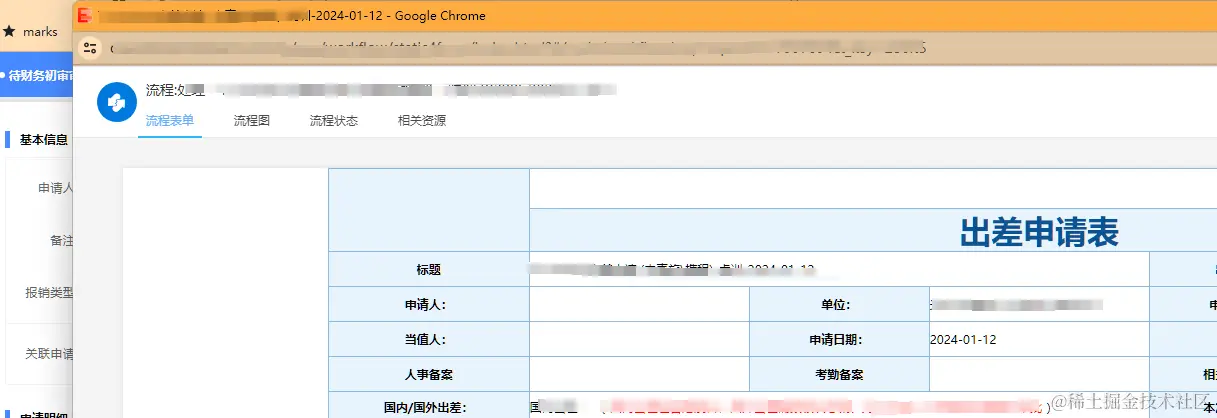Click the bookmarks star icon in background window
1217x418 pixels.
(x=9, y=32)
